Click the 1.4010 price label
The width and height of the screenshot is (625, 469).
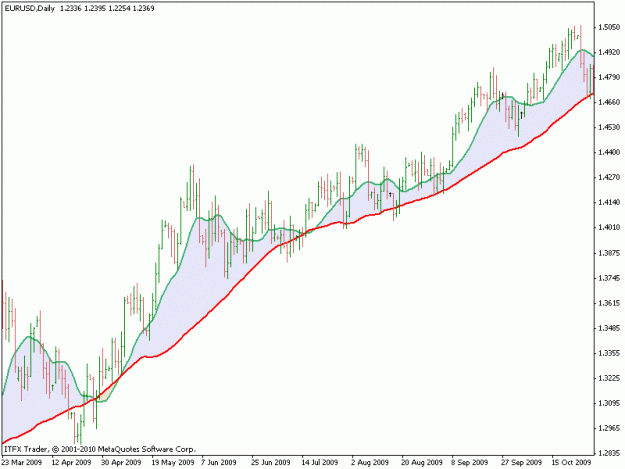pos(609,228)
